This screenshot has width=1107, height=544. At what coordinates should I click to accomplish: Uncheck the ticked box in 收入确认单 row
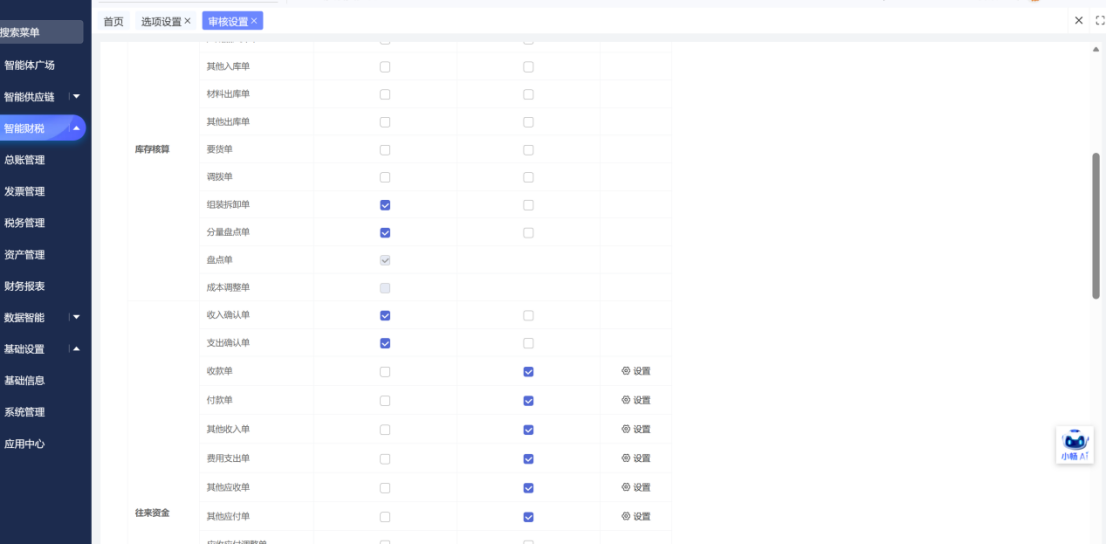pos(385,315)
